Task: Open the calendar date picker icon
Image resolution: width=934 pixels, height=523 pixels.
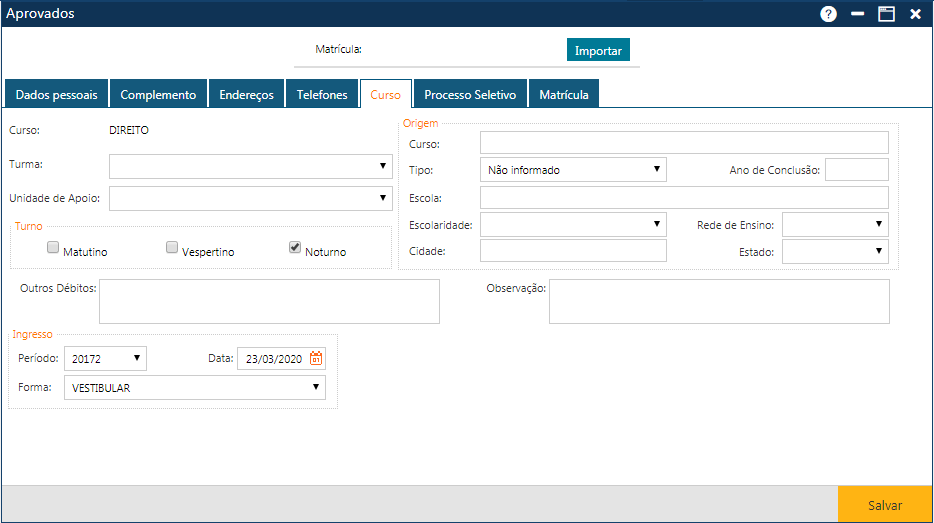Action: 316,359
